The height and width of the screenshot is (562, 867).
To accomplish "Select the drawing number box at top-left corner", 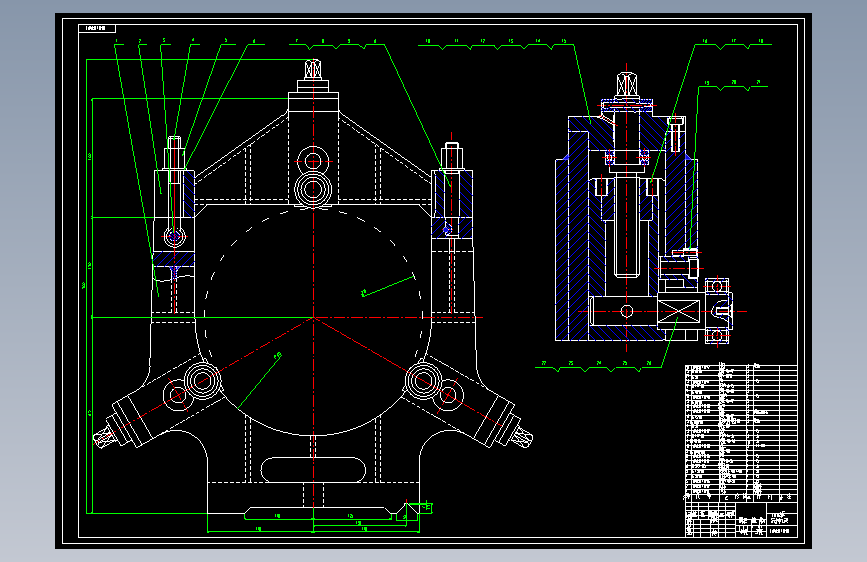I will coord(97,28).
